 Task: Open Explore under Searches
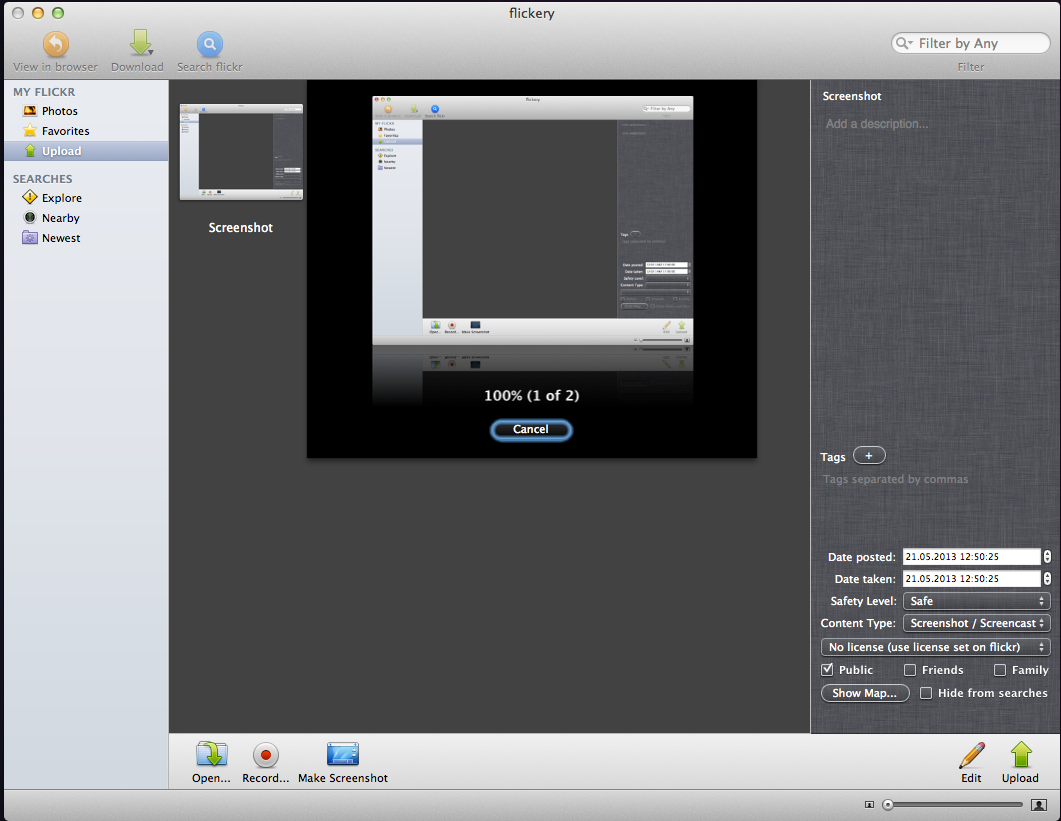point(61,198)
